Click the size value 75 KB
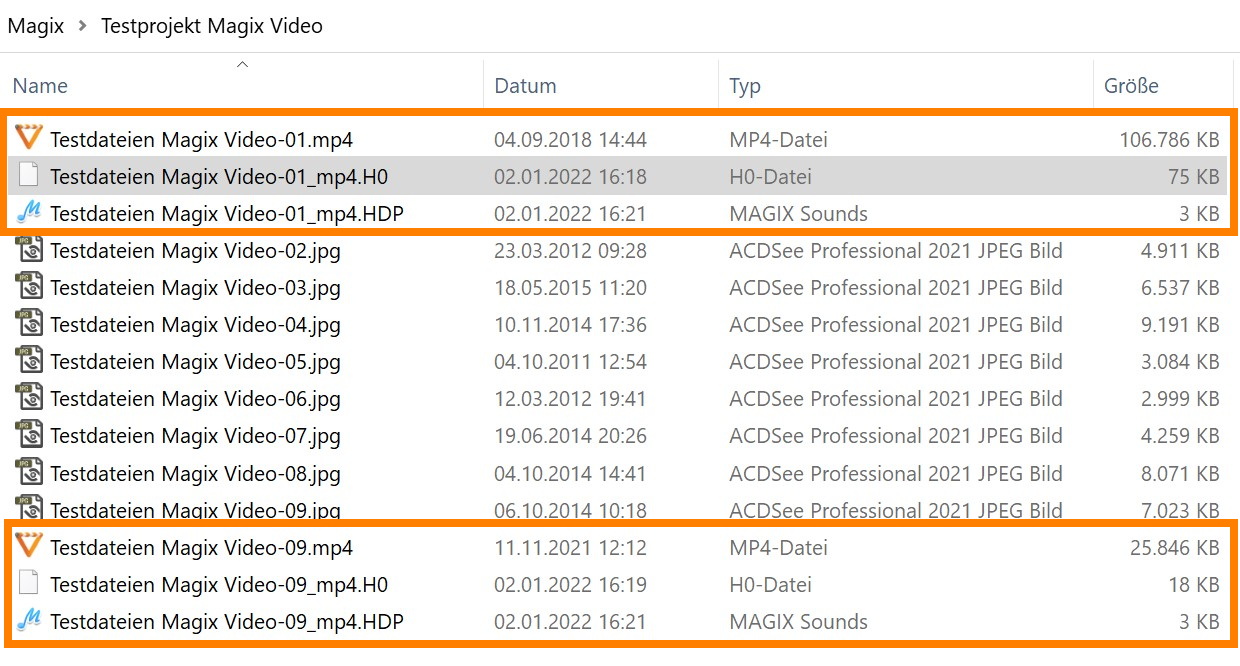1240x666 pixels. pyautogui.click(x=1193, y=177)
